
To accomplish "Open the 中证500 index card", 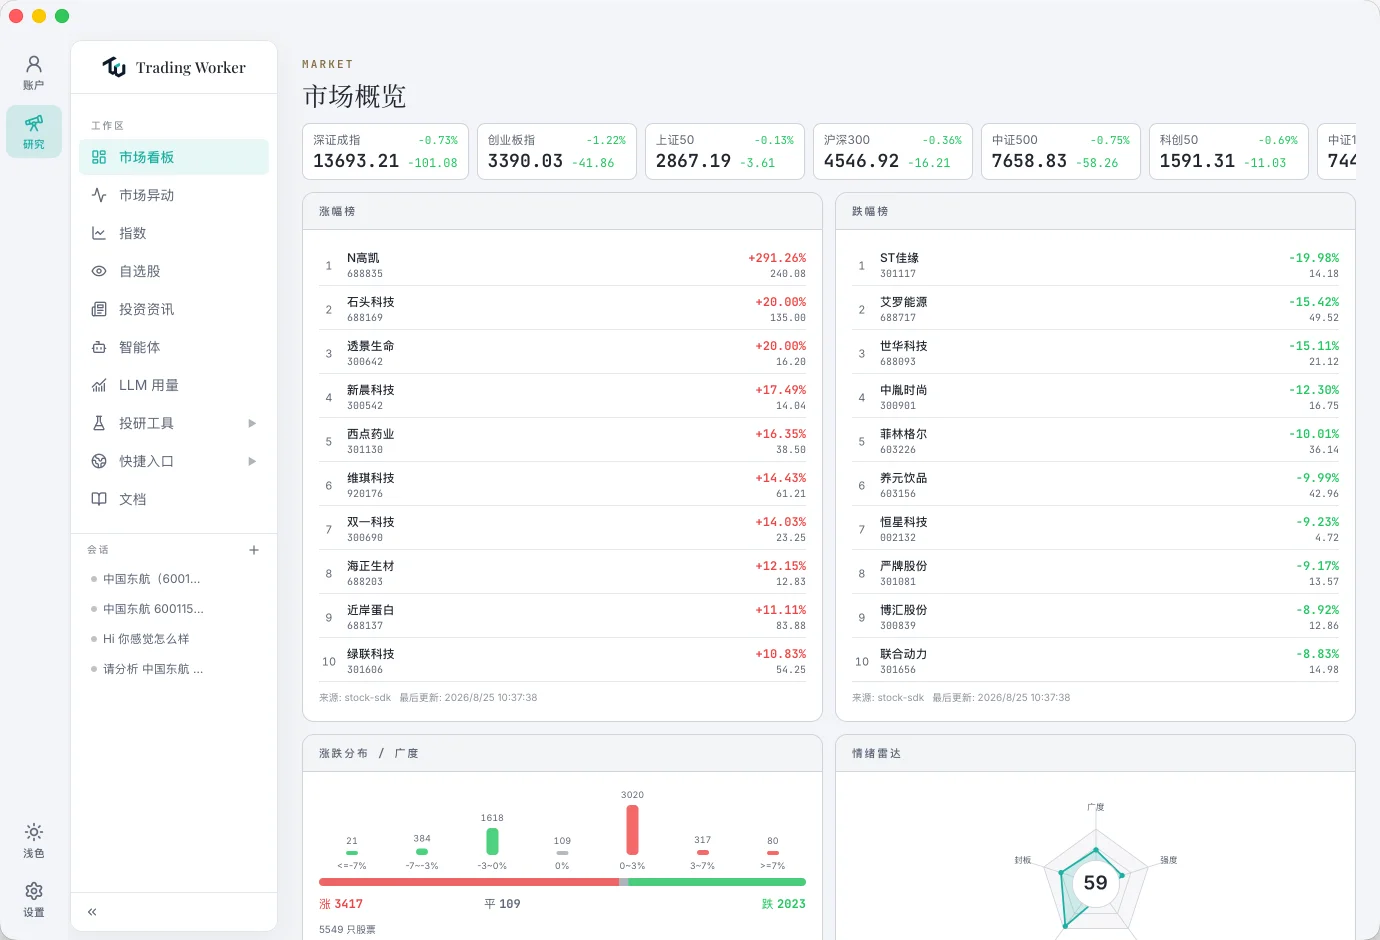I will coord(1061,152).
